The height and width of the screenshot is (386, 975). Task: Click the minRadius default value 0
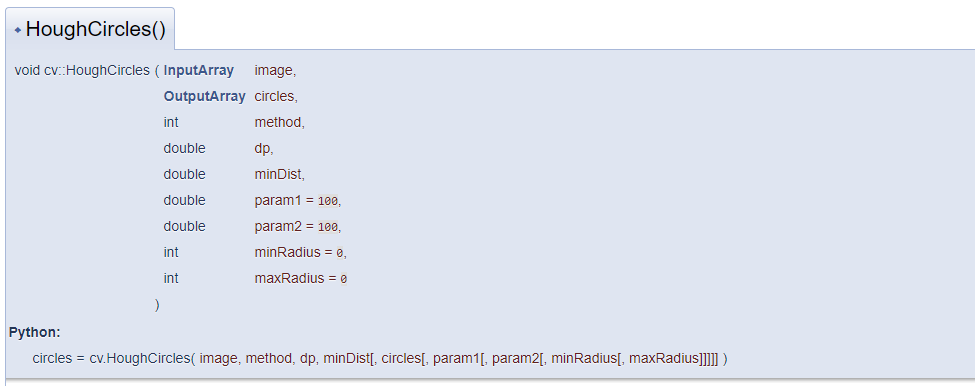pos(340,254)
